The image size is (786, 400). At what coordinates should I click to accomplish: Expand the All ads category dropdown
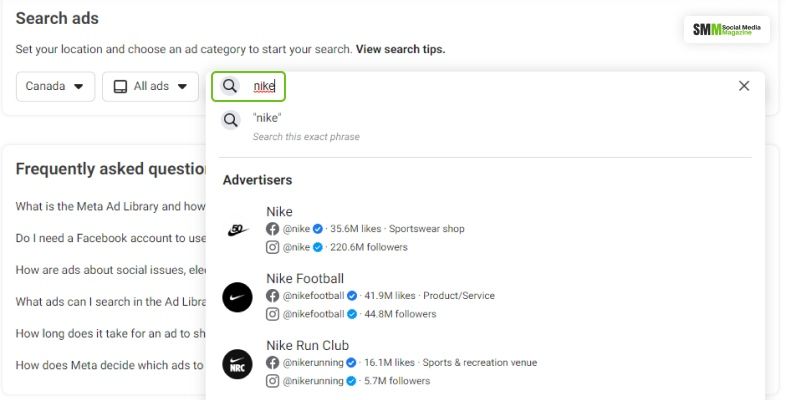150,86
